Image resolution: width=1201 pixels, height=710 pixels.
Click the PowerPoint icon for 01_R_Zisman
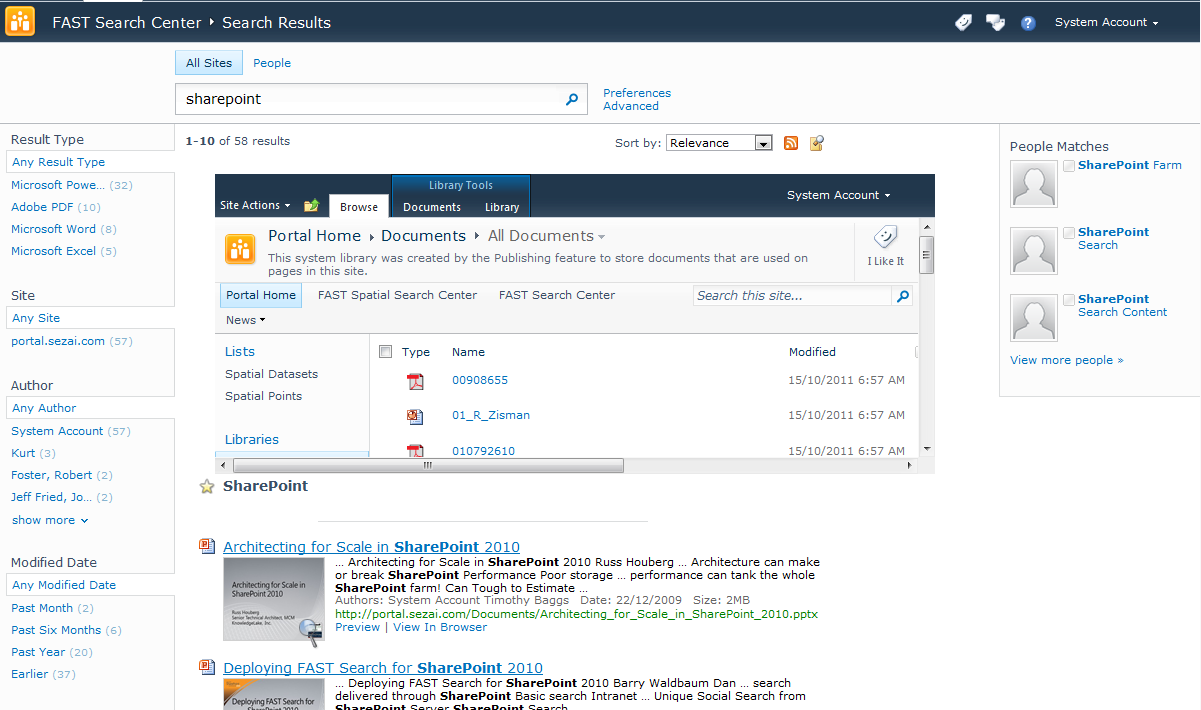(415, 416)
